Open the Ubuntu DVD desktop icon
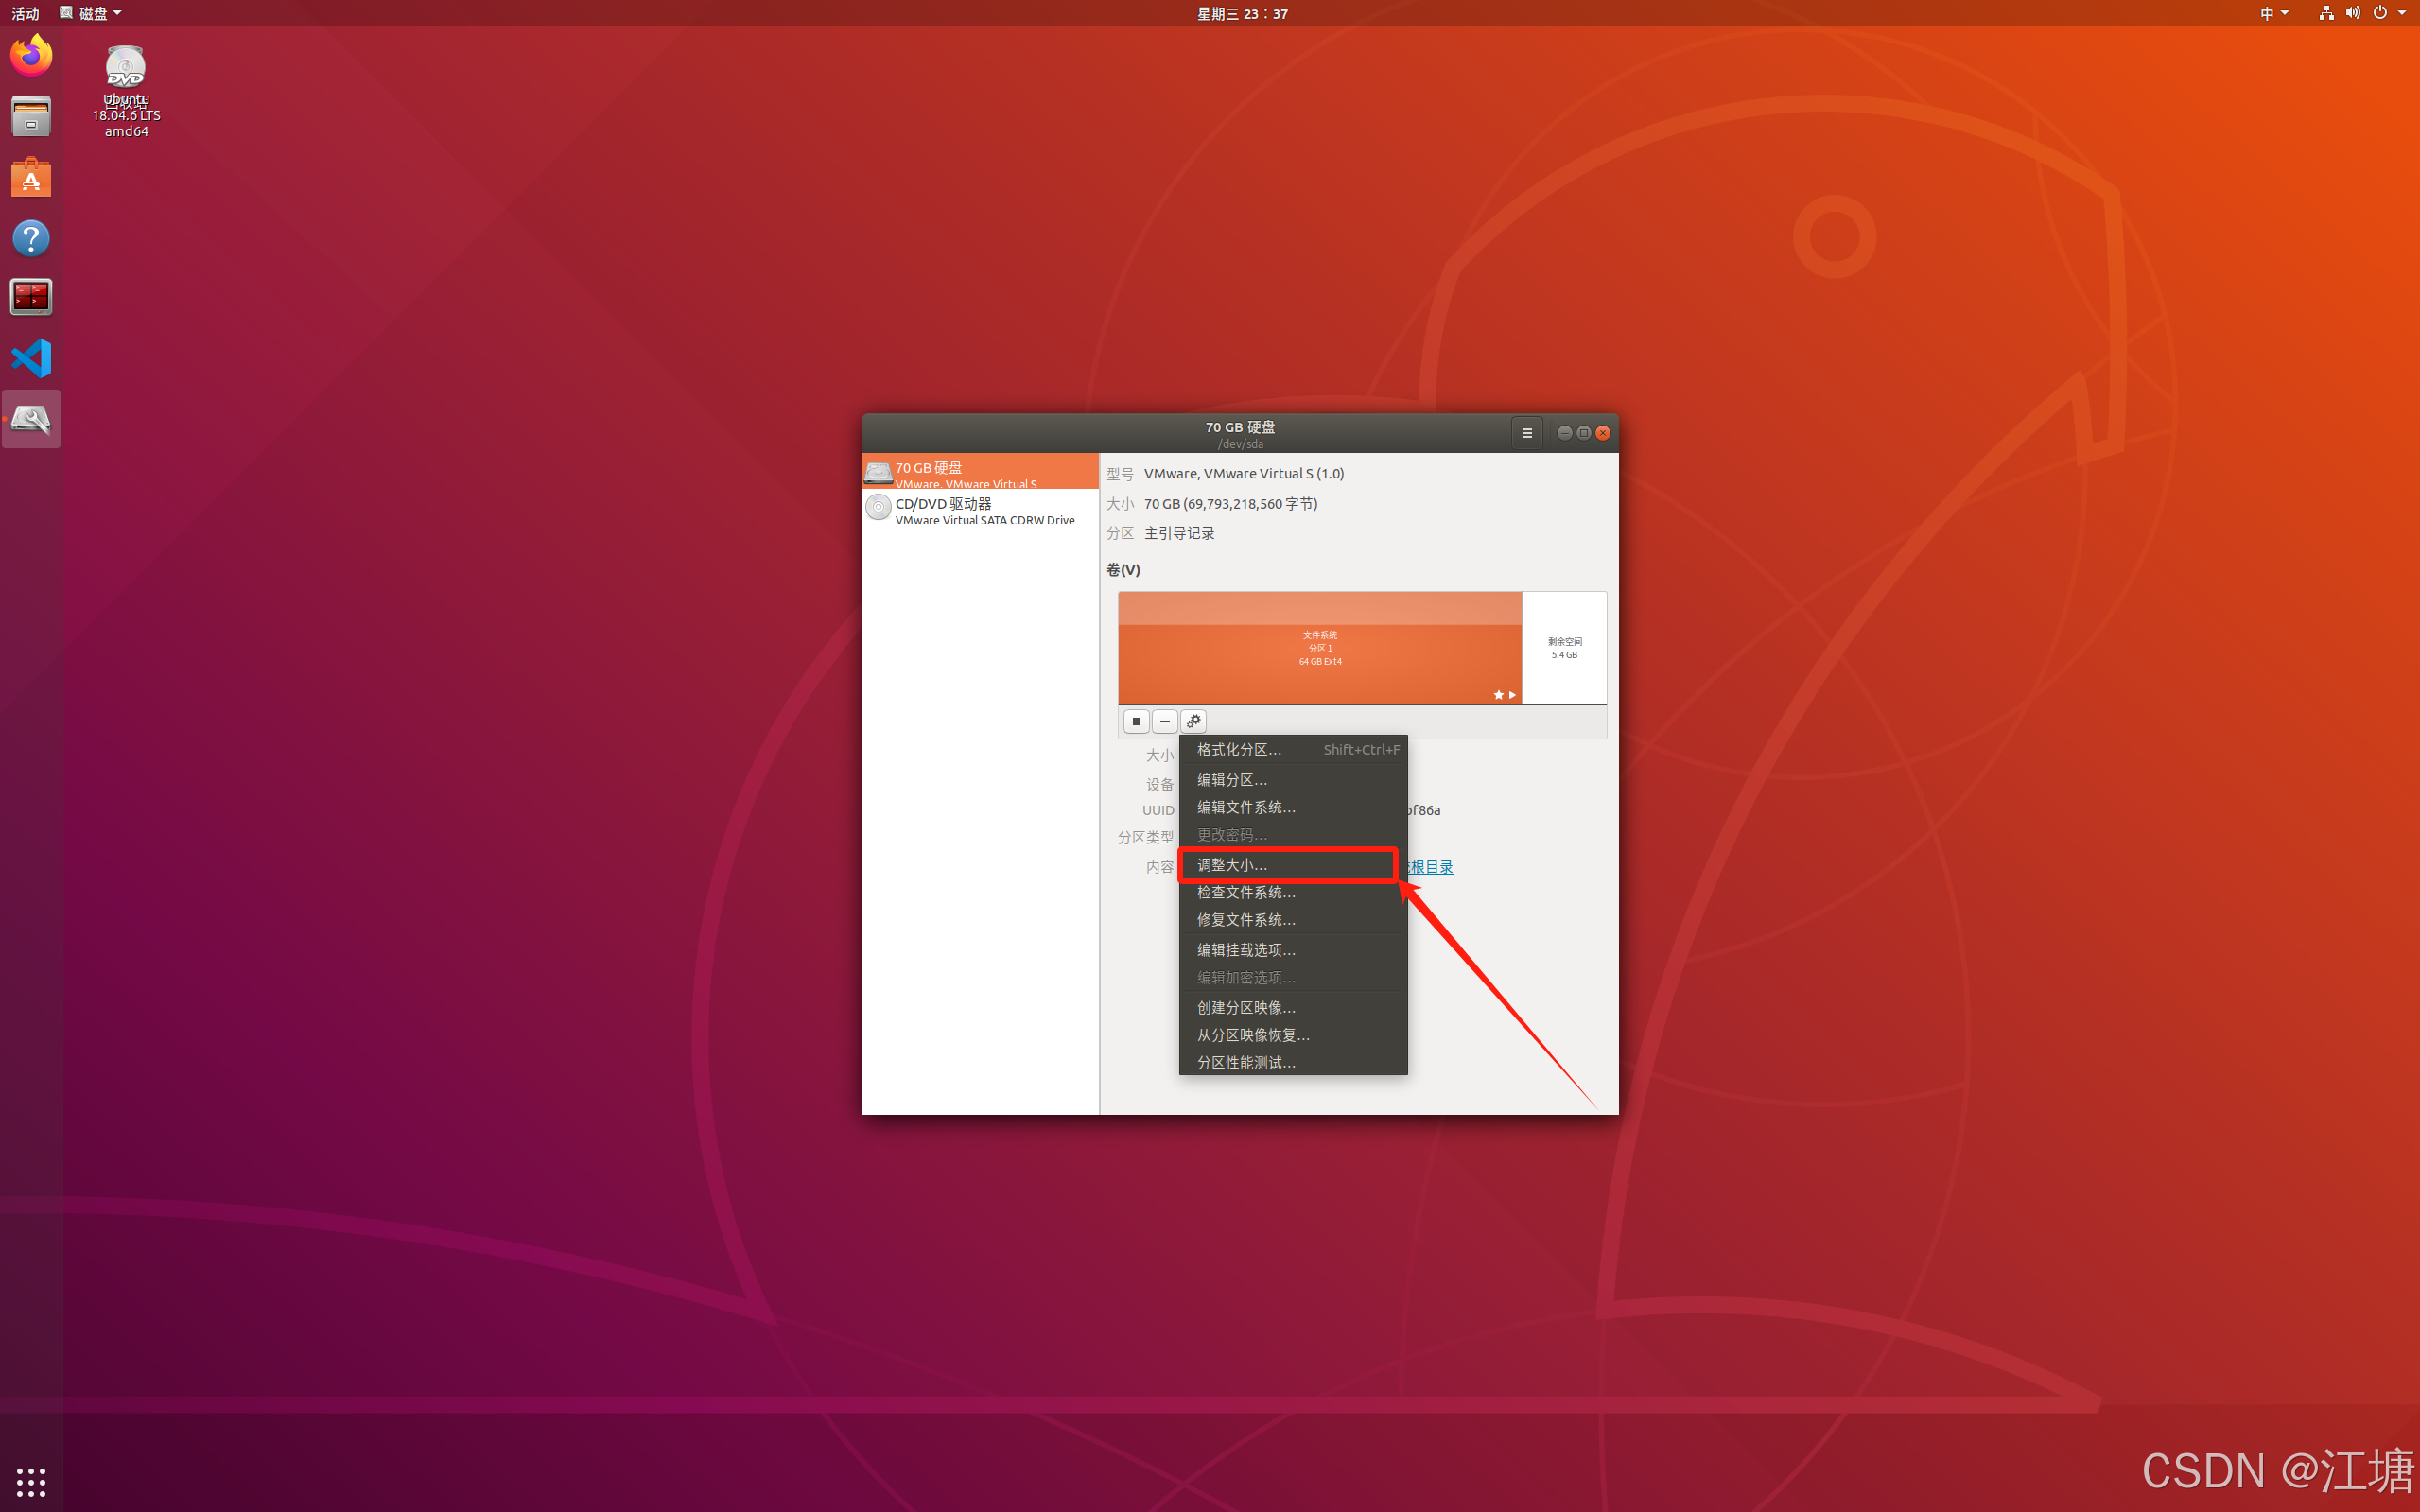Screen dimensions: 2420x1512 click(x=126, y=70)
